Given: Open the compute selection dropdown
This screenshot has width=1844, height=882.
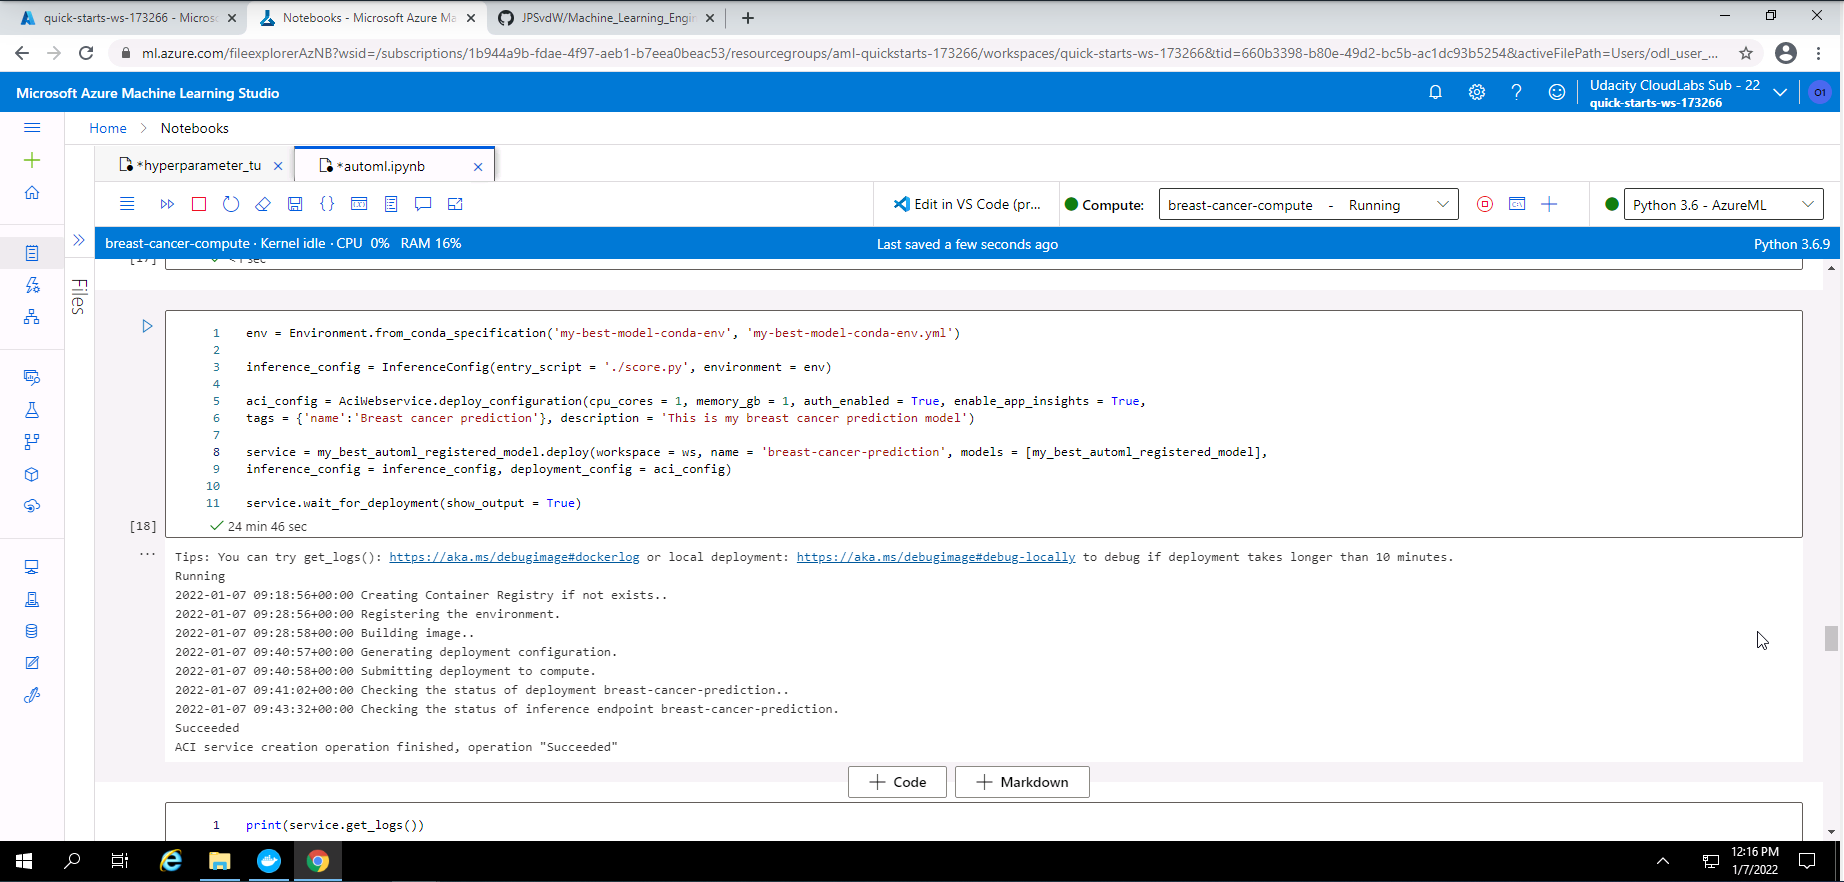Looking at the screenshot, I should pyautogui.click(x=1308, y=205).
